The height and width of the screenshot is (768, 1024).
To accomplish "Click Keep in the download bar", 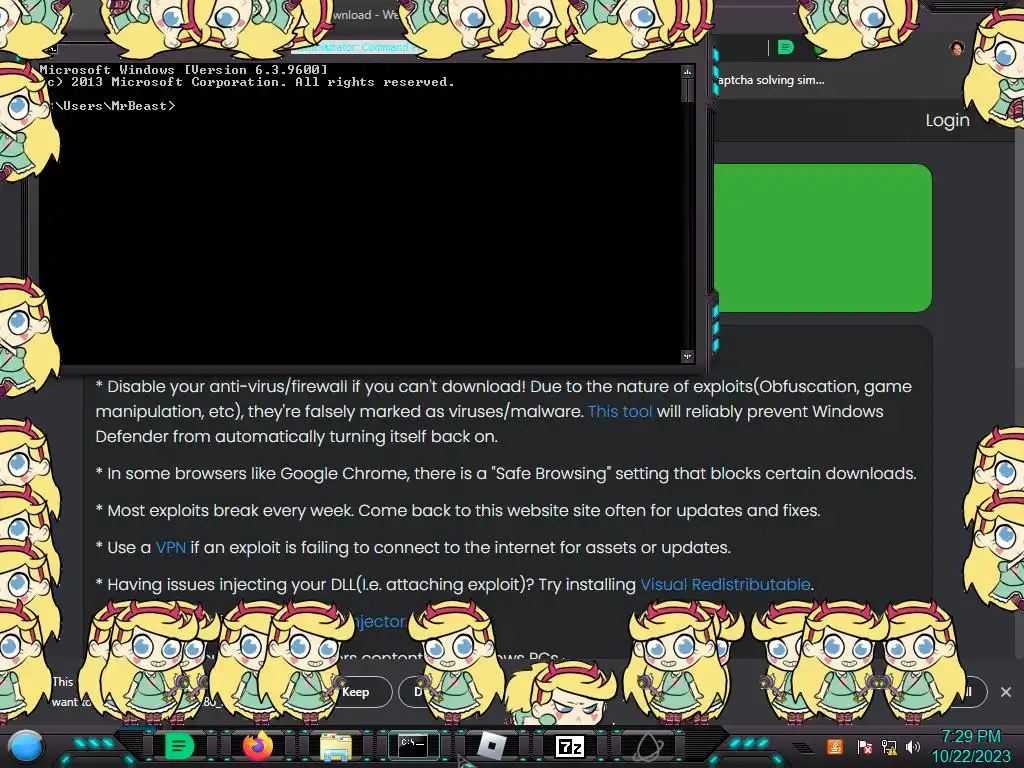I will pyautogui.click(x=355, y=692).
